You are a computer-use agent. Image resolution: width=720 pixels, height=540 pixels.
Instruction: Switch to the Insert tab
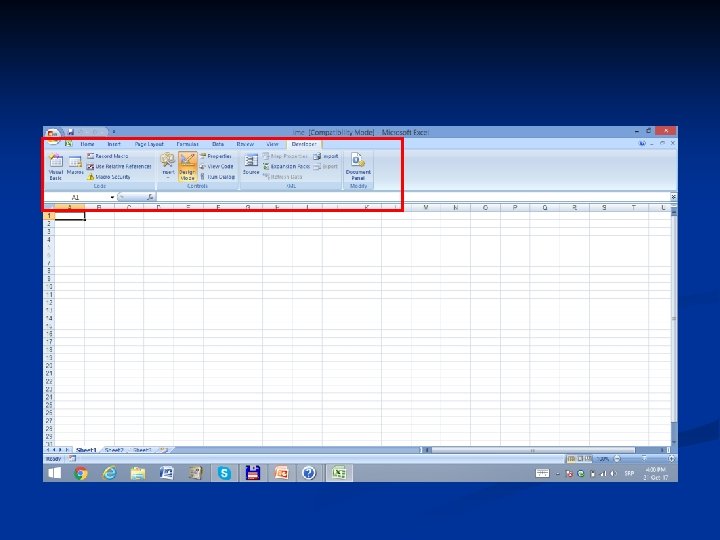pos(114,144)
